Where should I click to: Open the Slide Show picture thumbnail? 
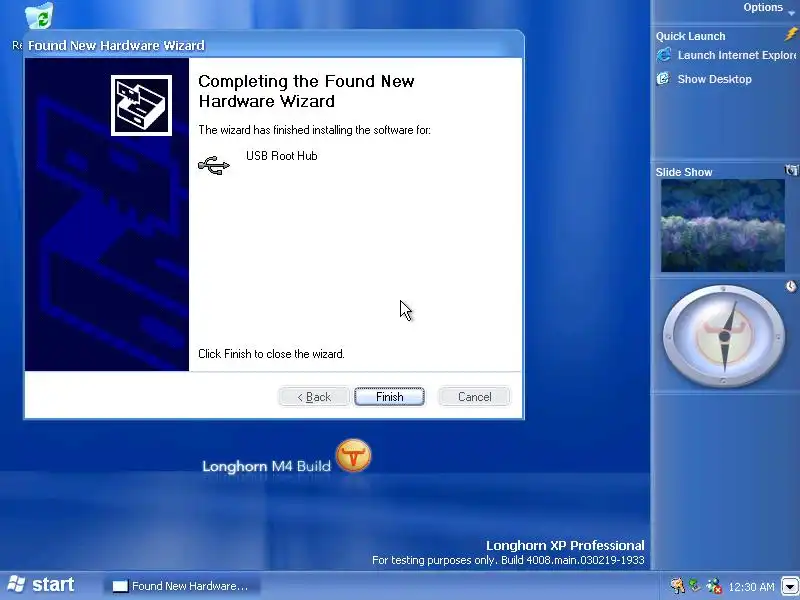pyautogui.click(x=722, y=226)
